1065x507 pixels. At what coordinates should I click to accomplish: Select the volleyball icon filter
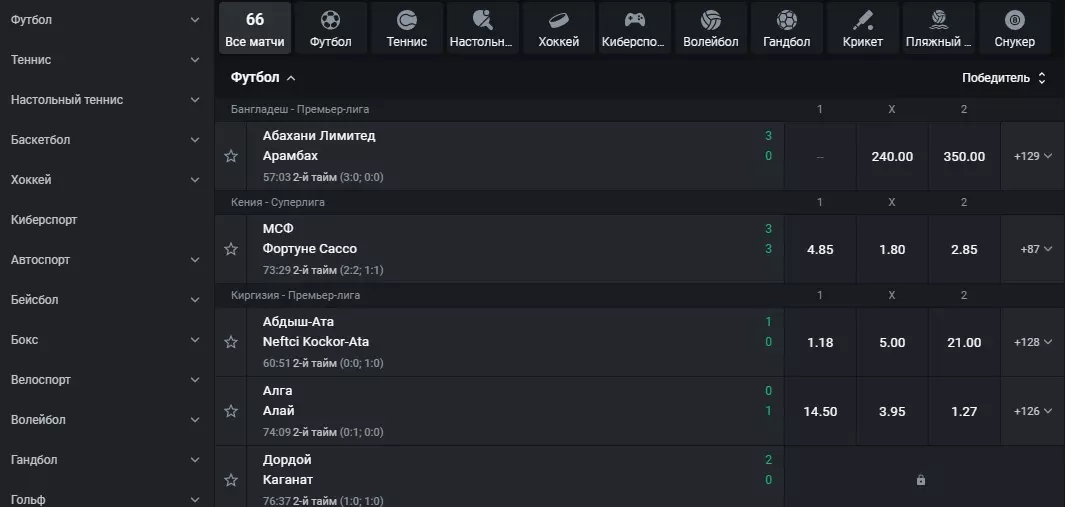click(x=711, y=20)
